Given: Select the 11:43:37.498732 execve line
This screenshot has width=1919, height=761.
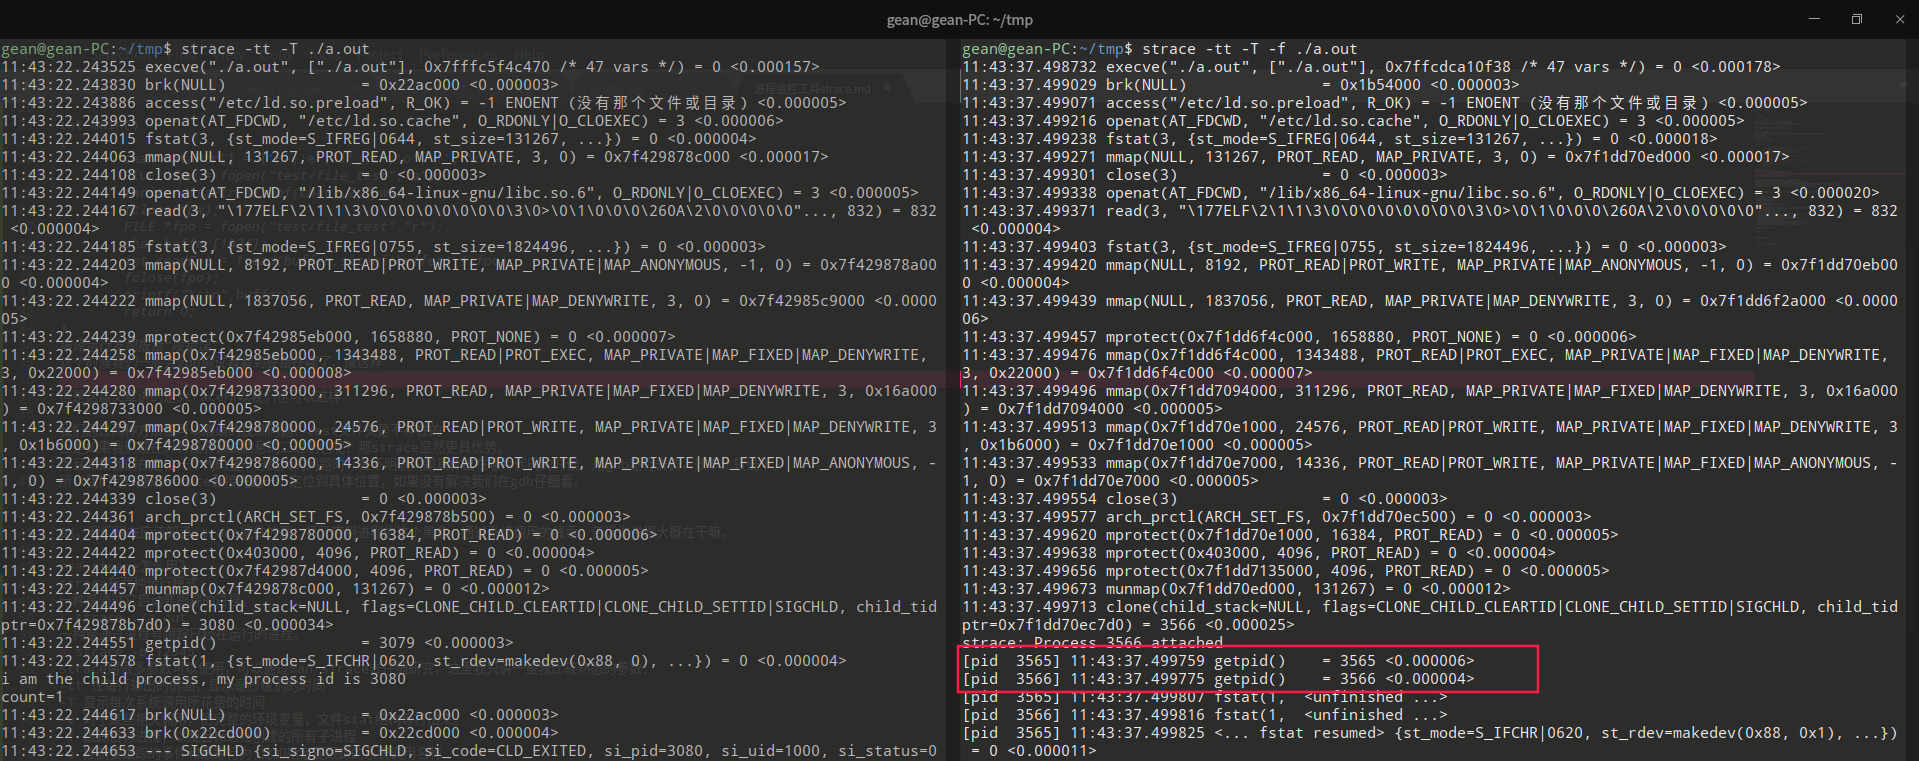Looking at the screenshot, I should pos(1371,67).
